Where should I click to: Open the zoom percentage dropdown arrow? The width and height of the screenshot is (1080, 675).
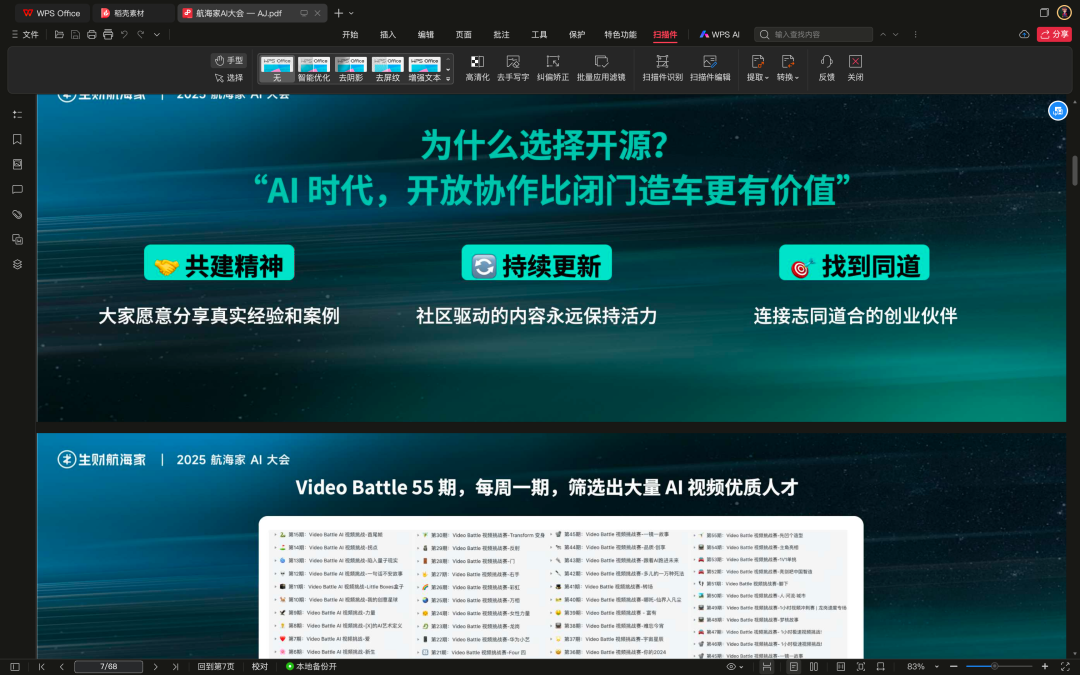936,667
